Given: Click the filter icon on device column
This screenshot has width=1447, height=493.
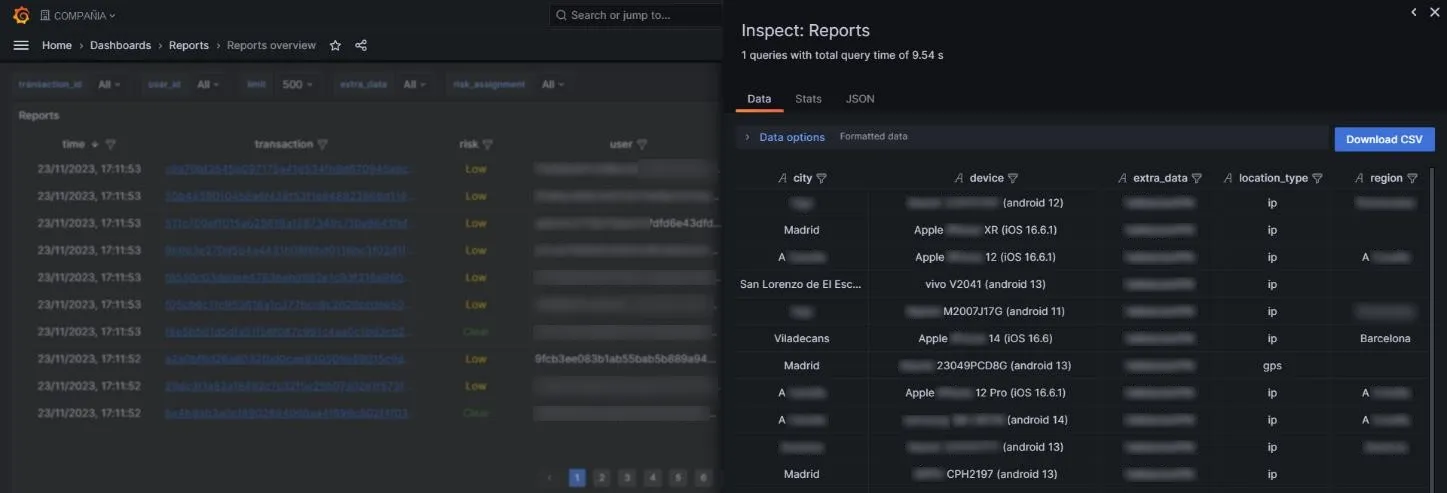Looking at the screenshot, I should click(1013, 178).
